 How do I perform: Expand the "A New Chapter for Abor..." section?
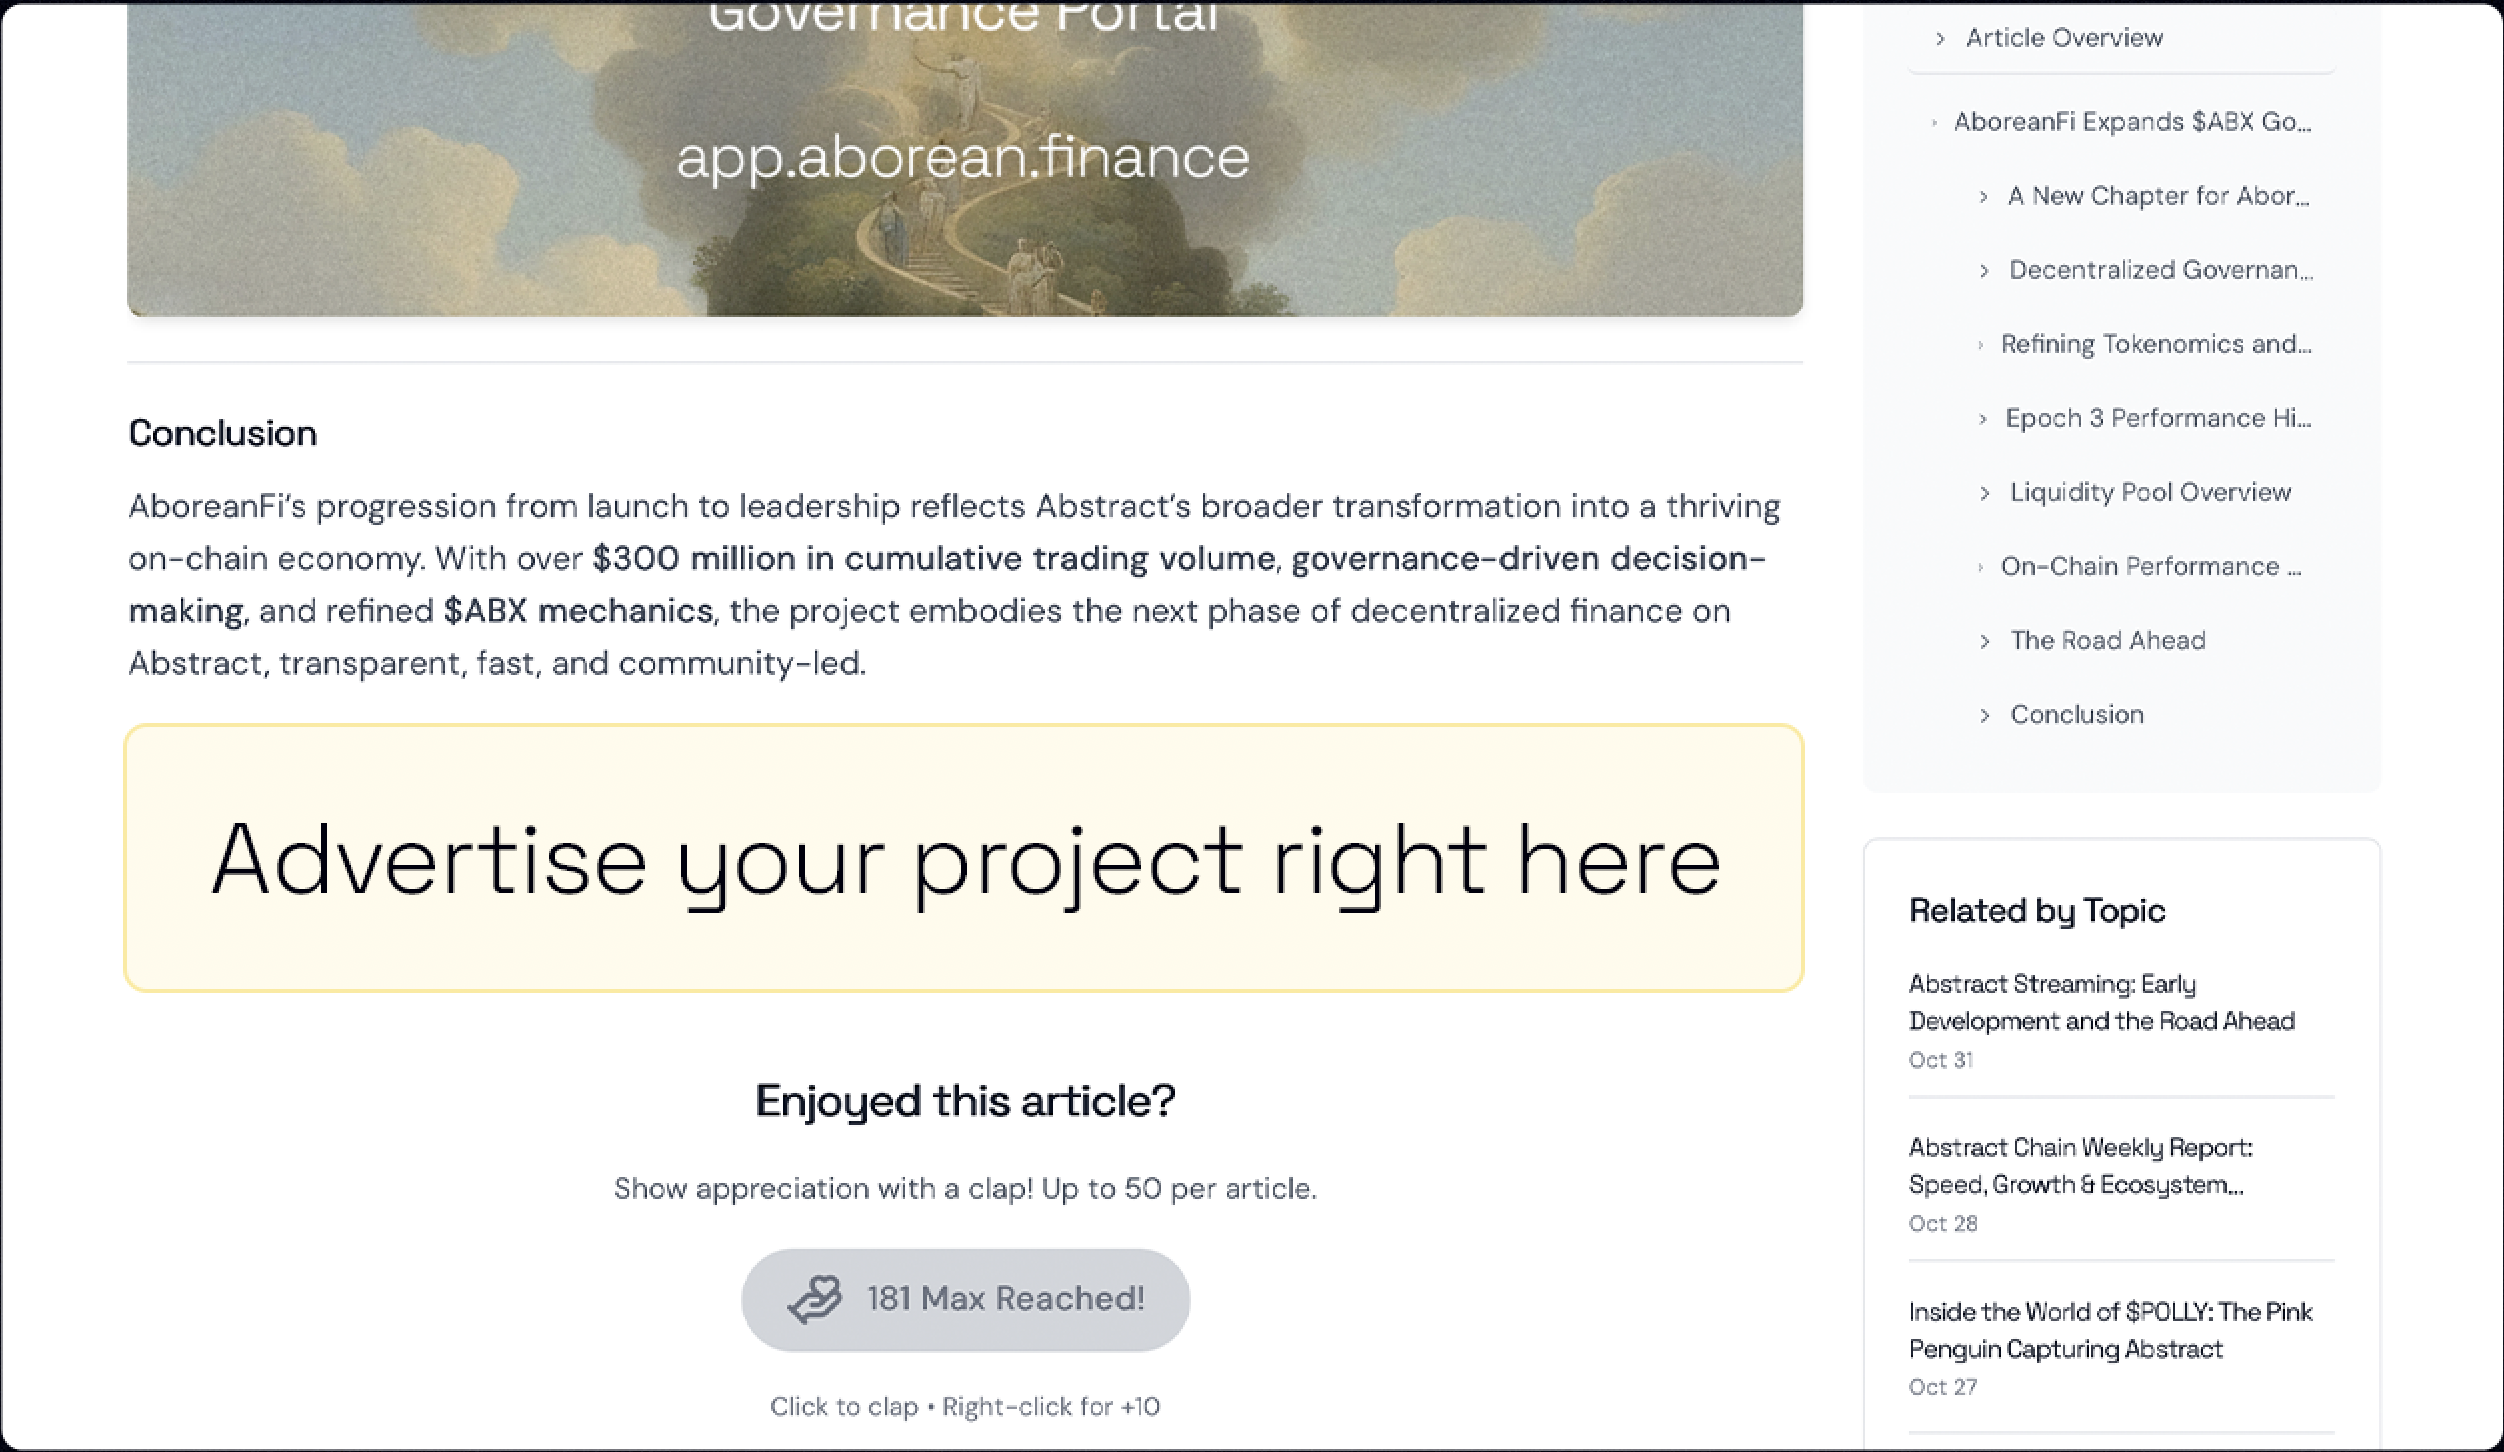(1983, 196)
